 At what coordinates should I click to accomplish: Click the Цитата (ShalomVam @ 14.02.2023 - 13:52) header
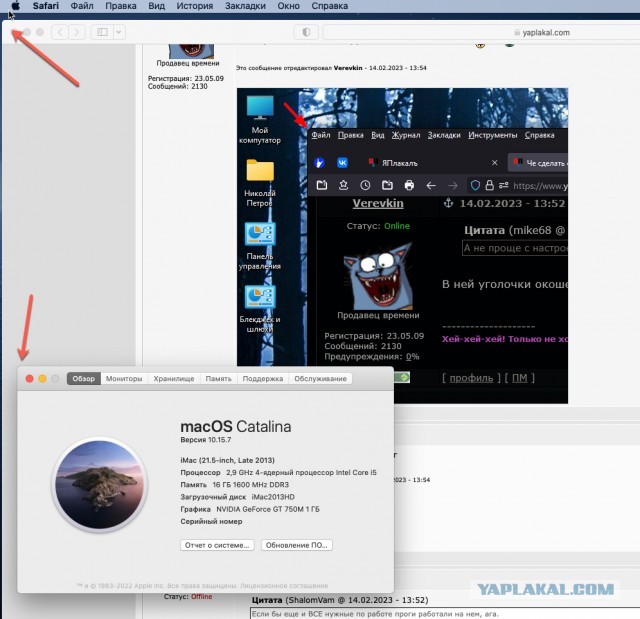click(x=340, y=600)
